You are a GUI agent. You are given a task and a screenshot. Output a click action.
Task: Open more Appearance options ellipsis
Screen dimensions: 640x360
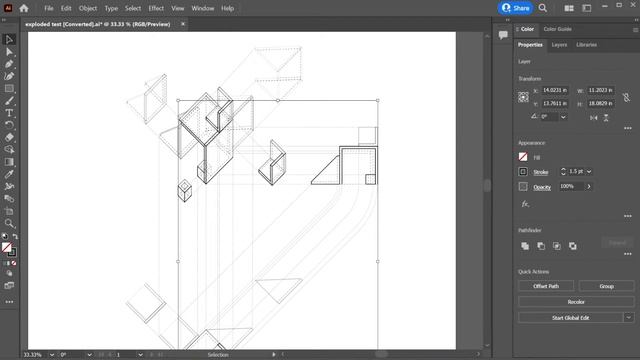point(628,216)
